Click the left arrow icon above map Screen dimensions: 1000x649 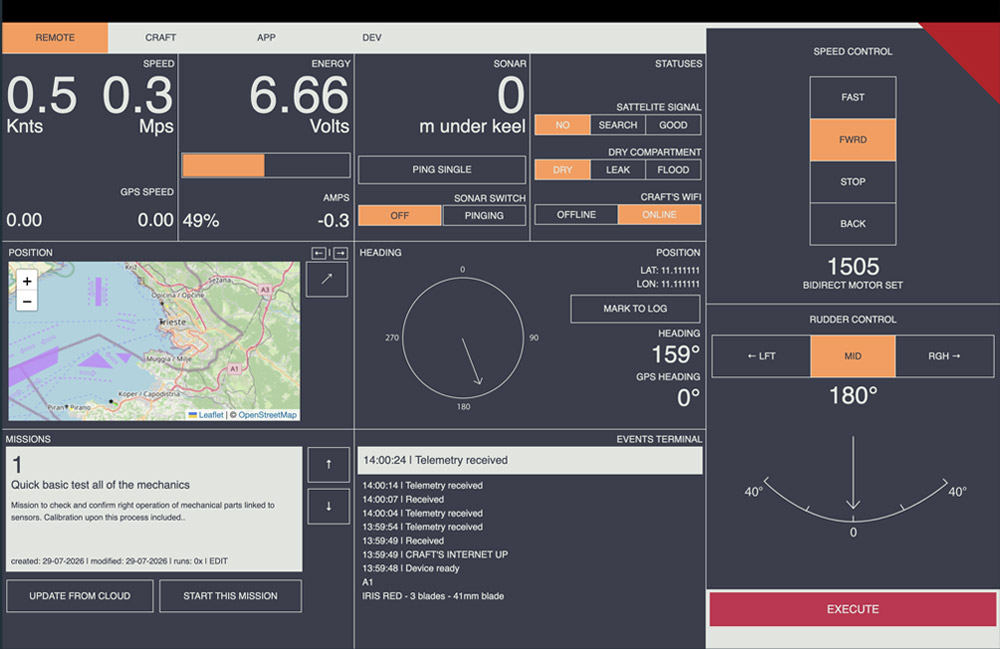(319, 253)
